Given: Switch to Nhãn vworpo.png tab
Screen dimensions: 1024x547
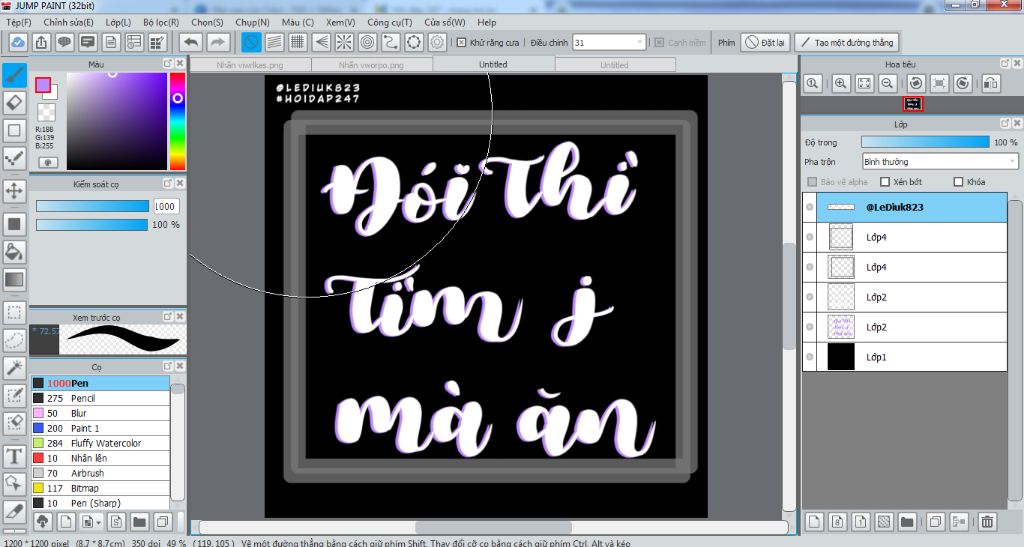Looking at the screenshot, I should pos(371,65).
